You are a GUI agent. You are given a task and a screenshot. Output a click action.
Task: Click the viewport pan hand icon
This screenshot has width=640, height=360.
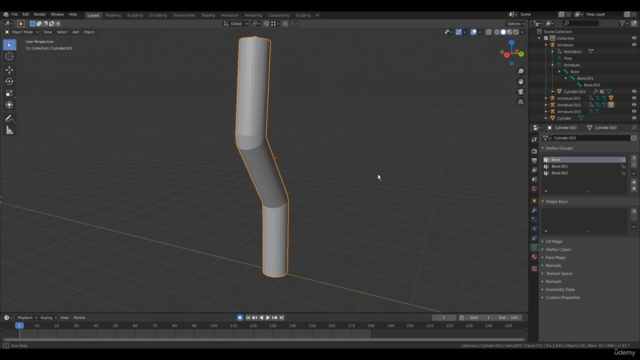click(521, 82)
